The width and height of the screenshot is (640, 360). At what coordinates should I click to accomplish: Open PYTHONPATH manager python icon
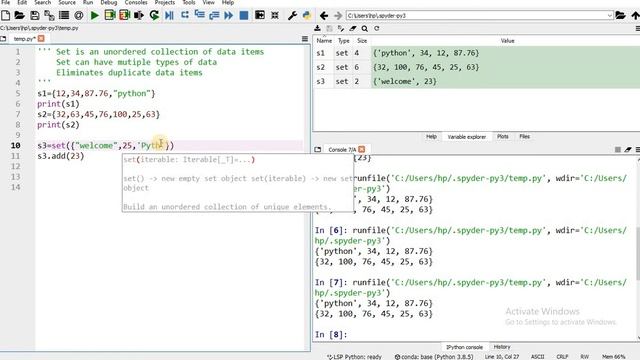[x=307, y=16]
